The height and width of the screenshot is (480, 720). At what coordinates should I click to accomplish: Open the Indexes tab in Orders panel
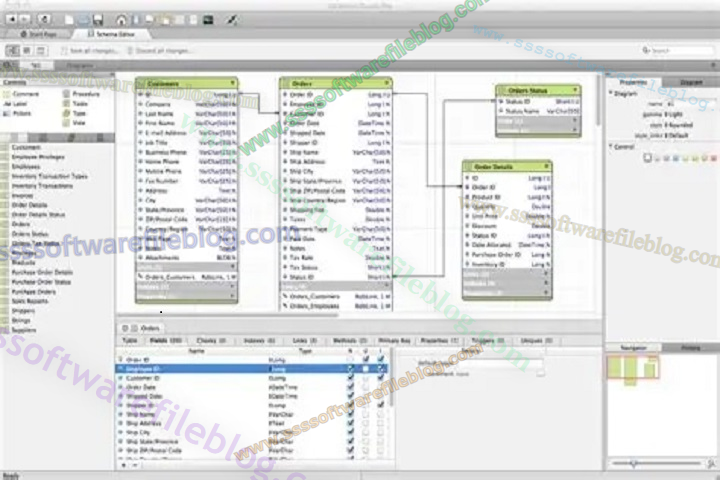tap(259, 340)
